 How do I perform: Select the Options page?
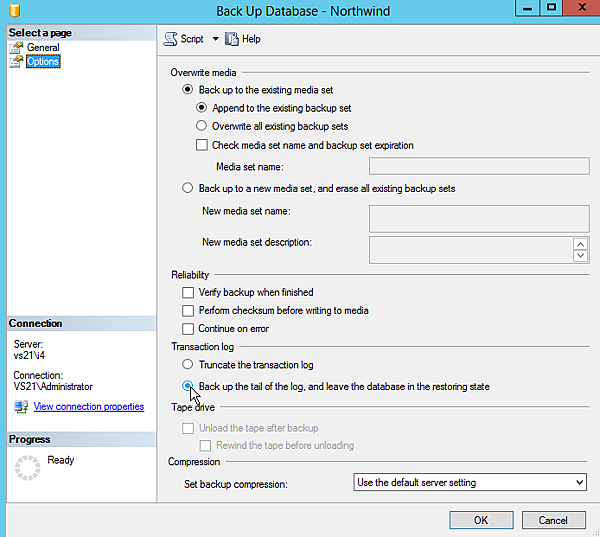[x=43, y=61]
